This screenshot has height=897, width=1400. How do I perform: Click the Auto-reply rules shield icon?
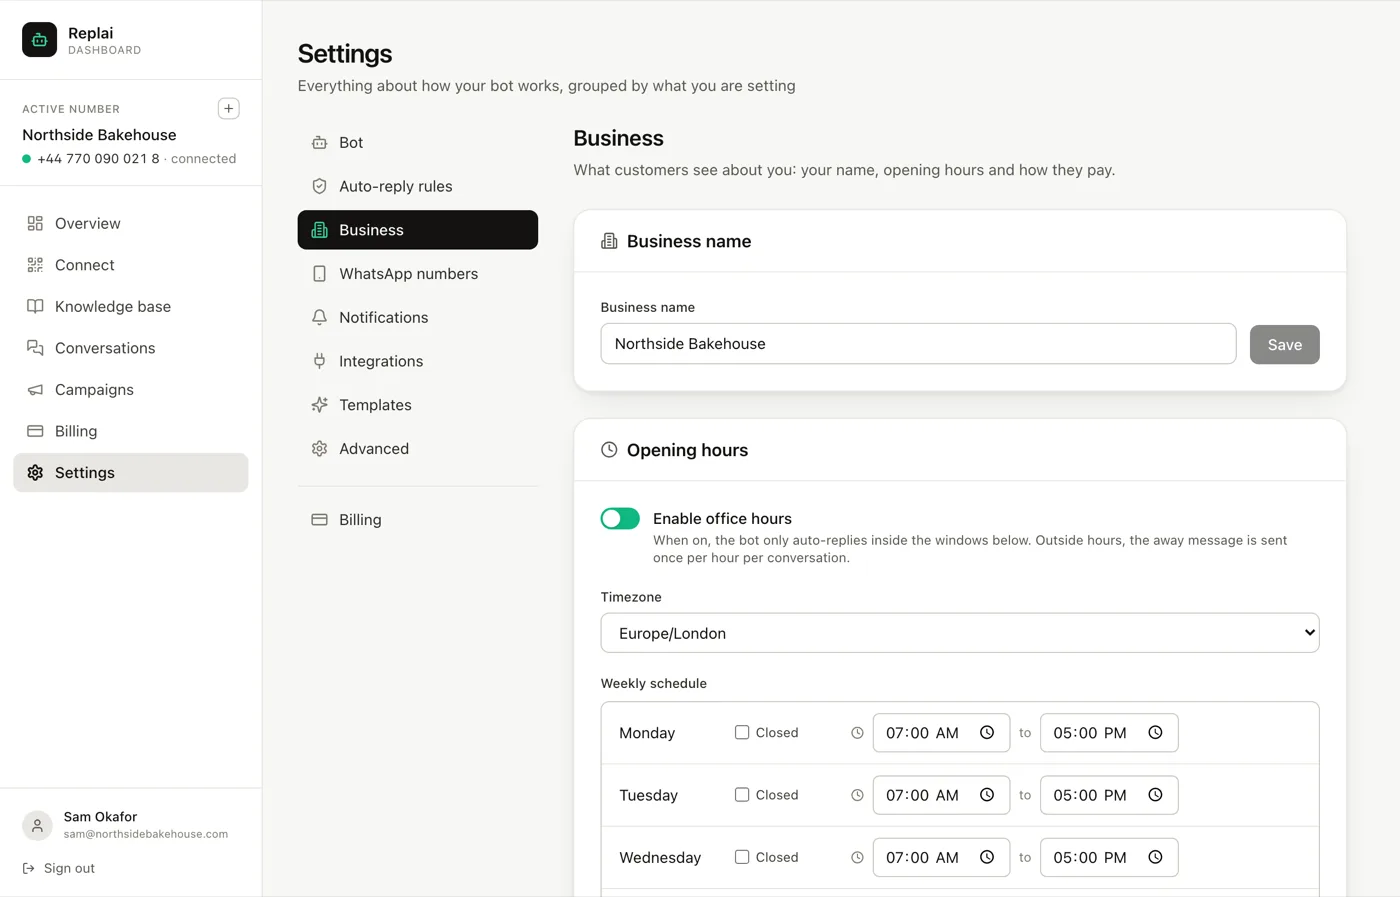pos(319,186)
